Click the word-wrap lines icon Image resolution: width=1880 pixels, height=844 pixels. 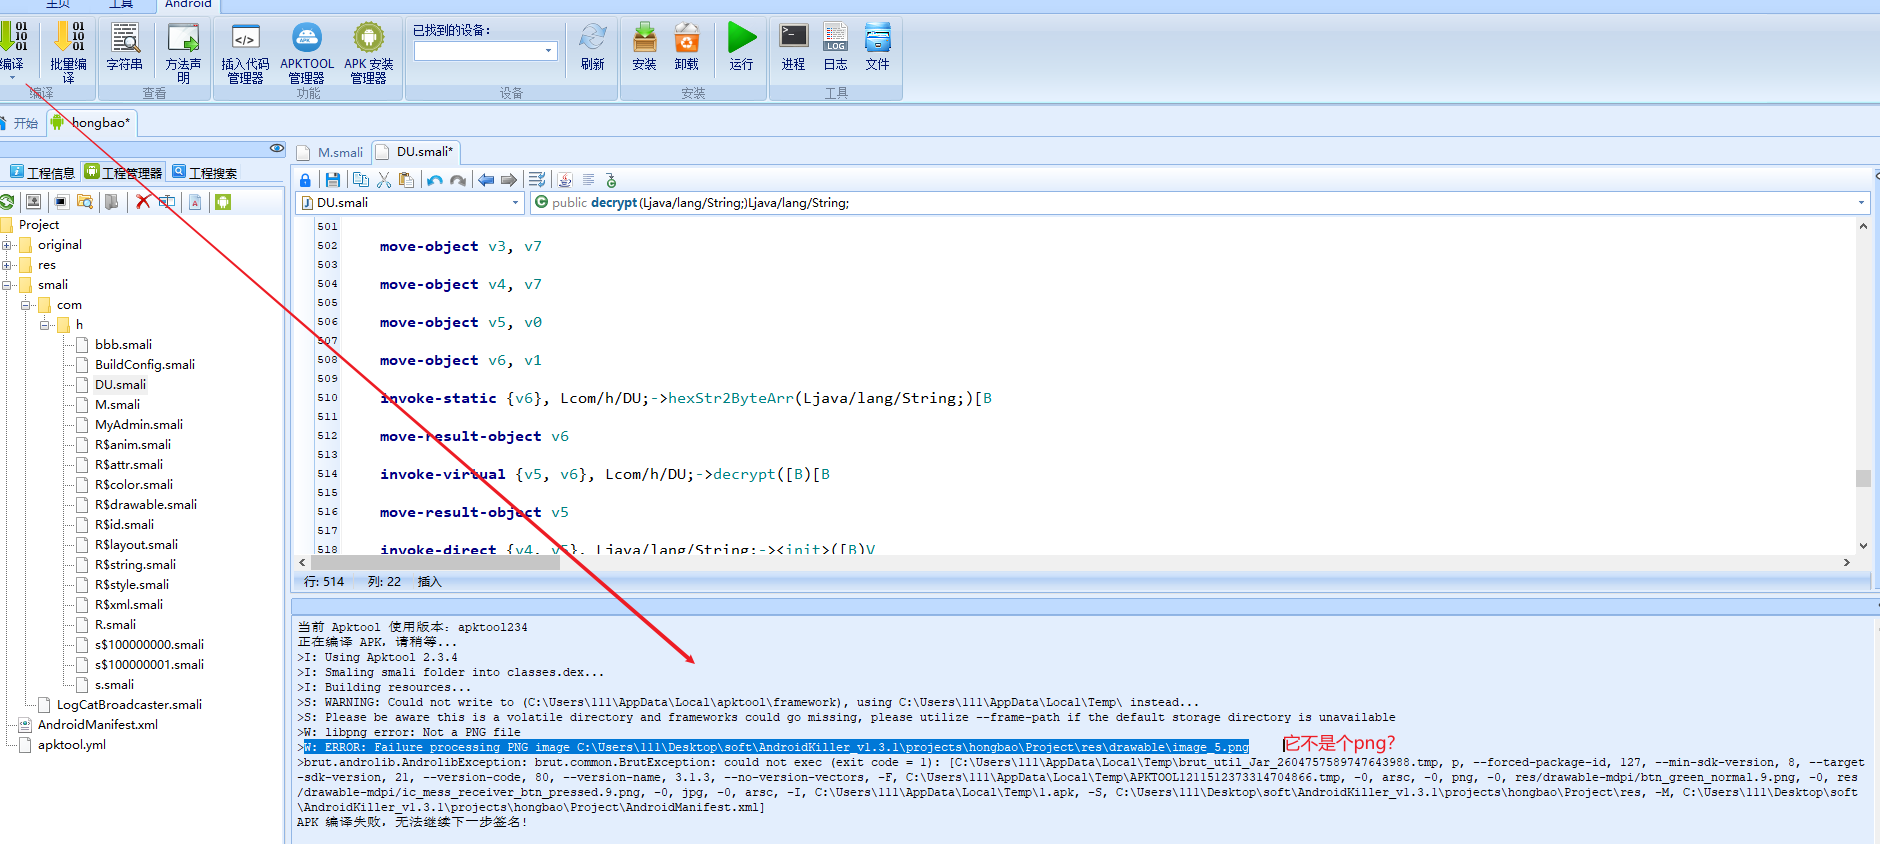(537, 180)
